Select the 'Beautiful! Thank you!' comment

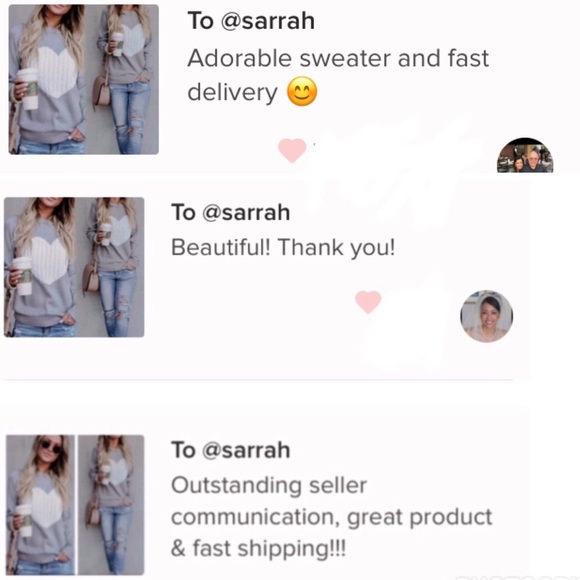(x=283, y=247)
